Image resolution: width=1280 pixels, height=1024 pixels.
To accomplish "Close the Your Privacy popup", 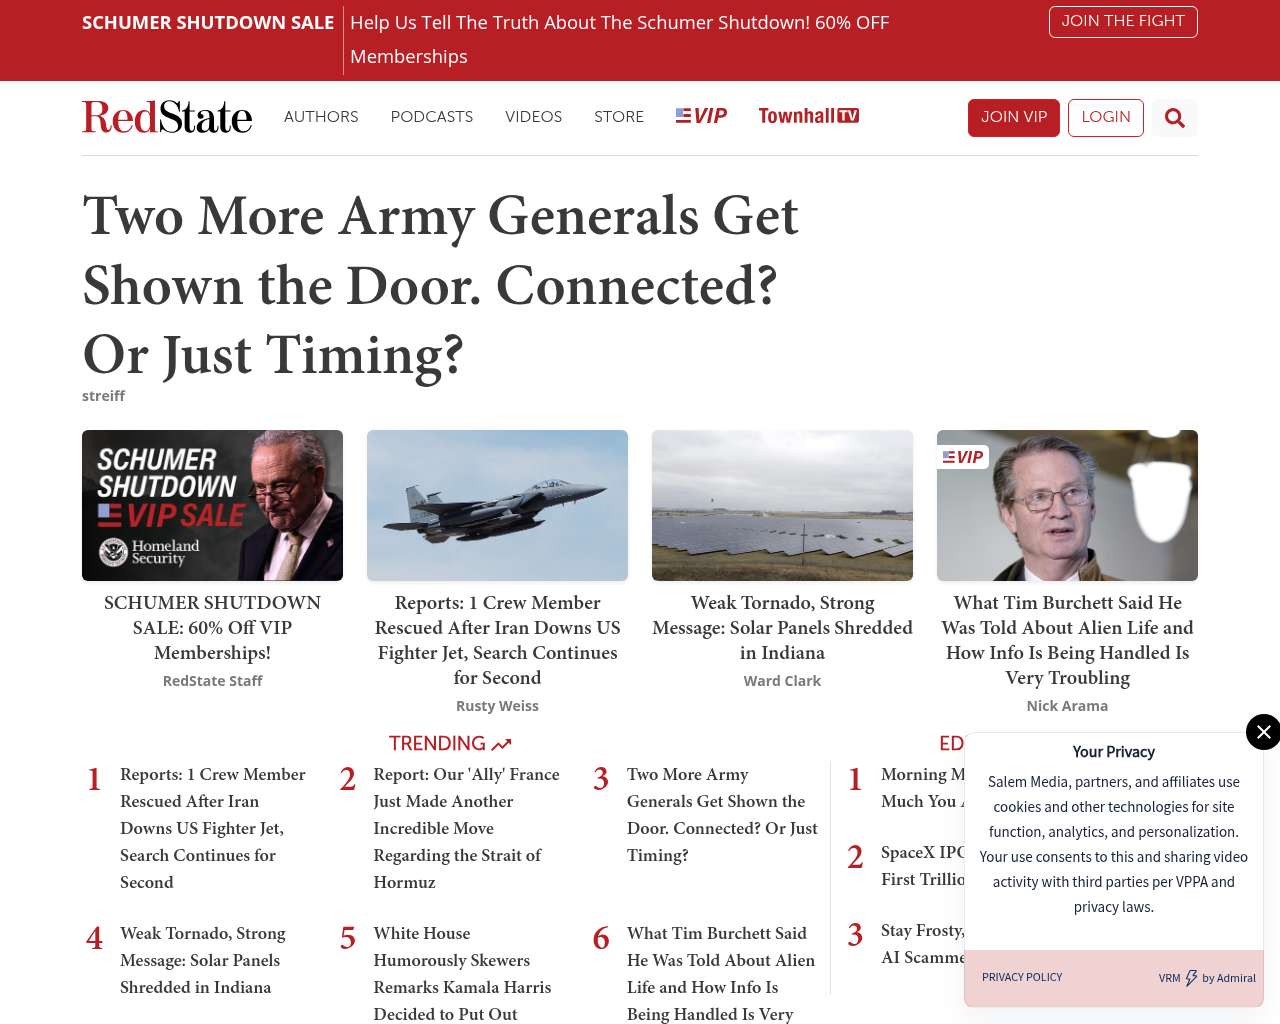I will [1263, 732].
